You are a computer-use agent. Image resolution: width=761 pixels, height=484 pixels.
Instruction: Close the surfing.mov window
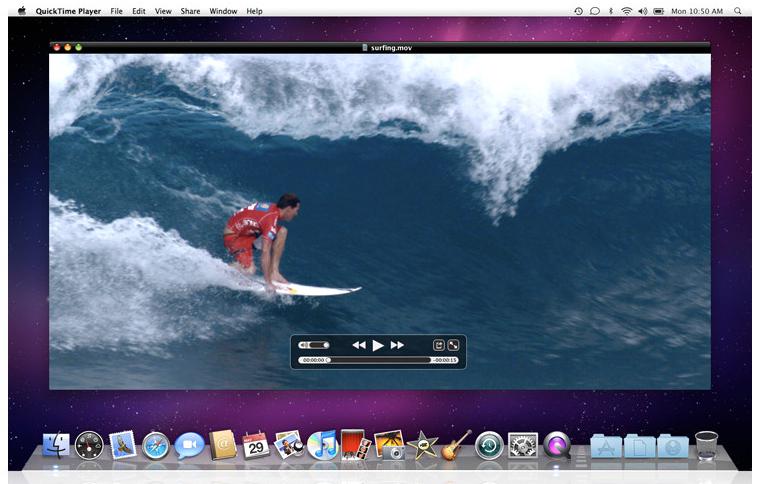pos(57,47)
